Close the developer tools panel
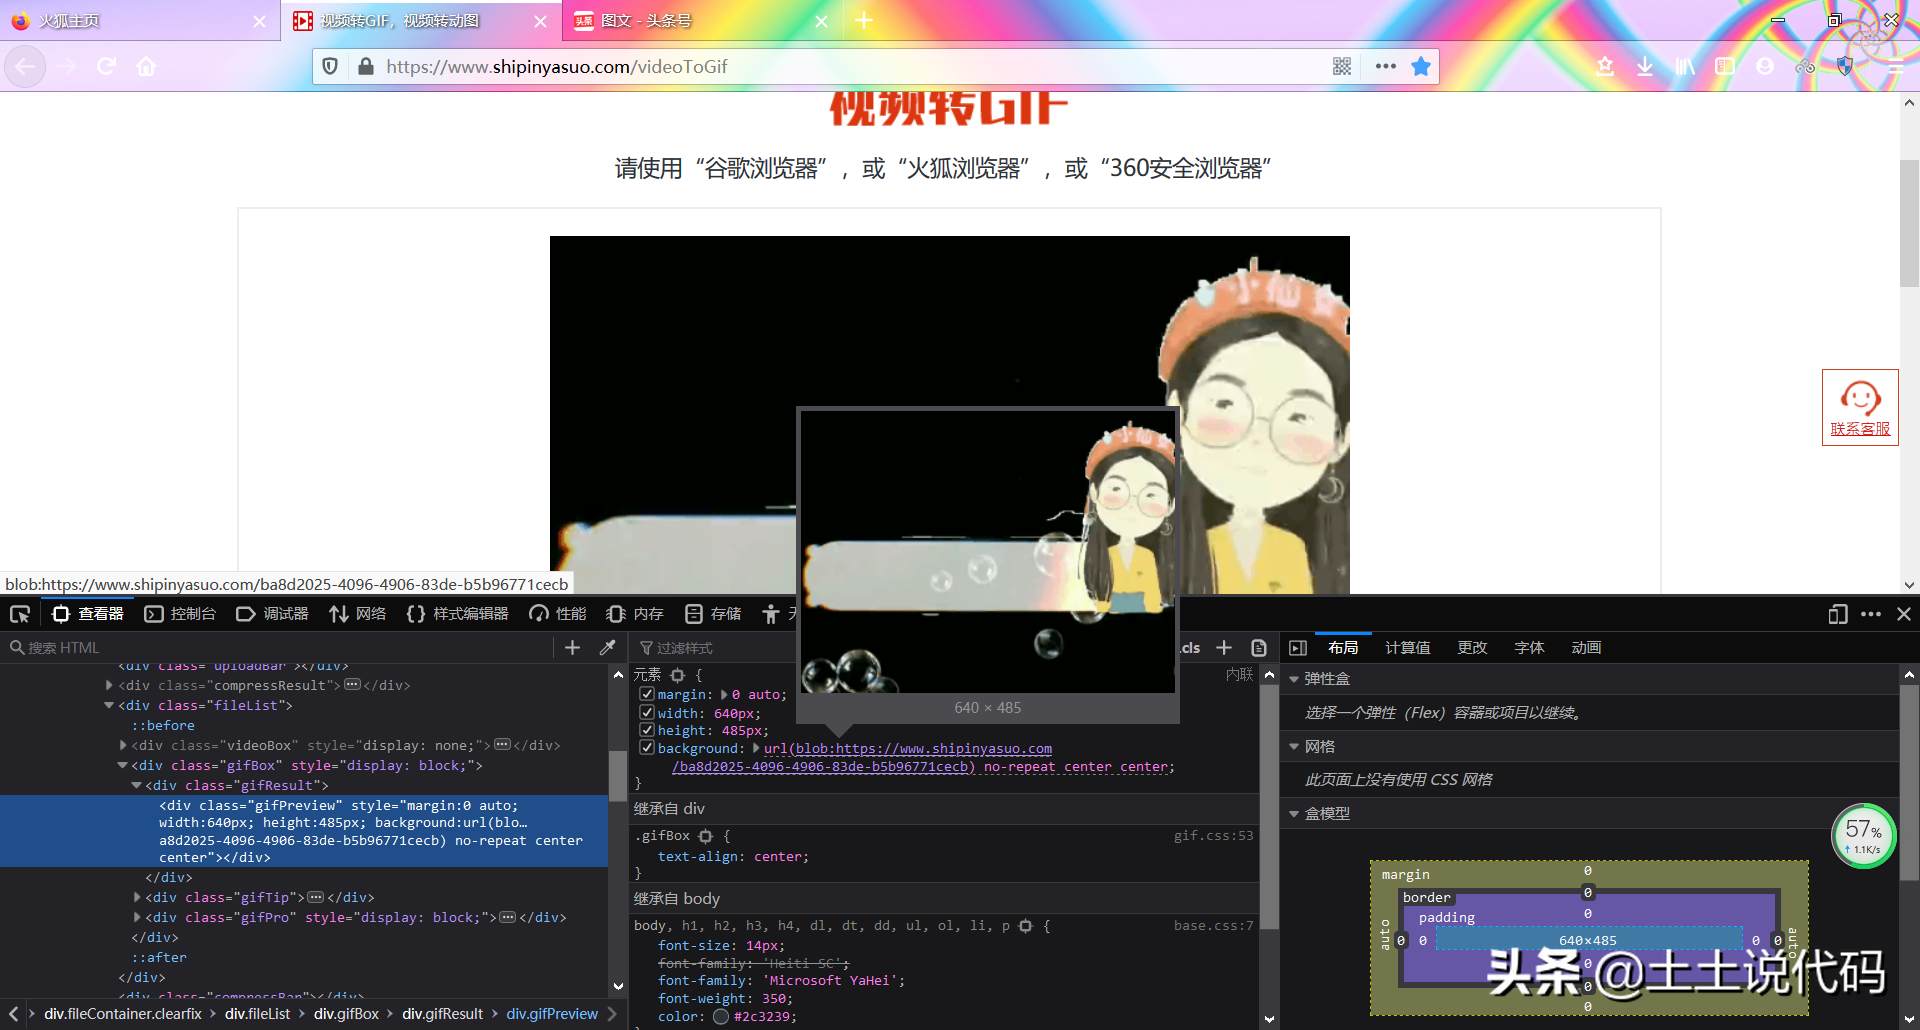The image size is (1920, 1030). click(1904, 614)
